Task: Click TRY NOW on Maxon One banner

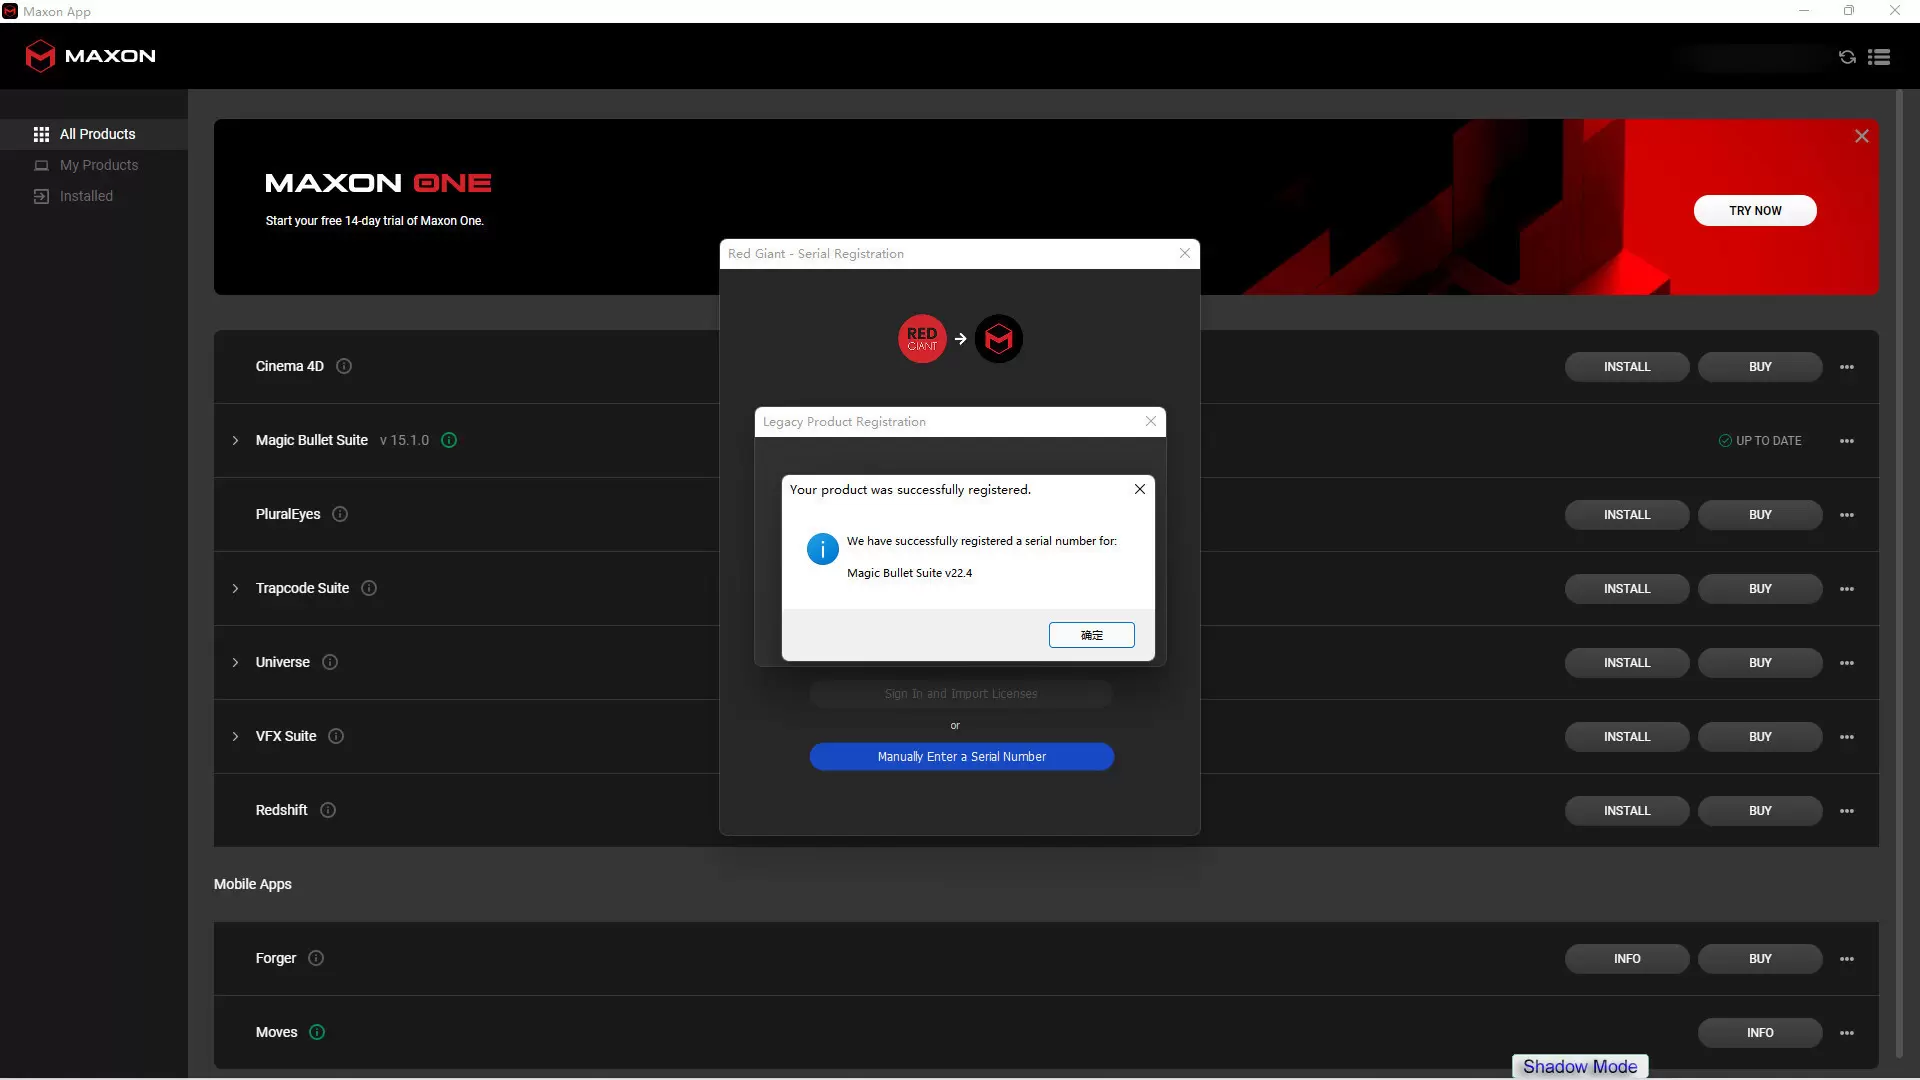Action: click(x=1755, y=211)
